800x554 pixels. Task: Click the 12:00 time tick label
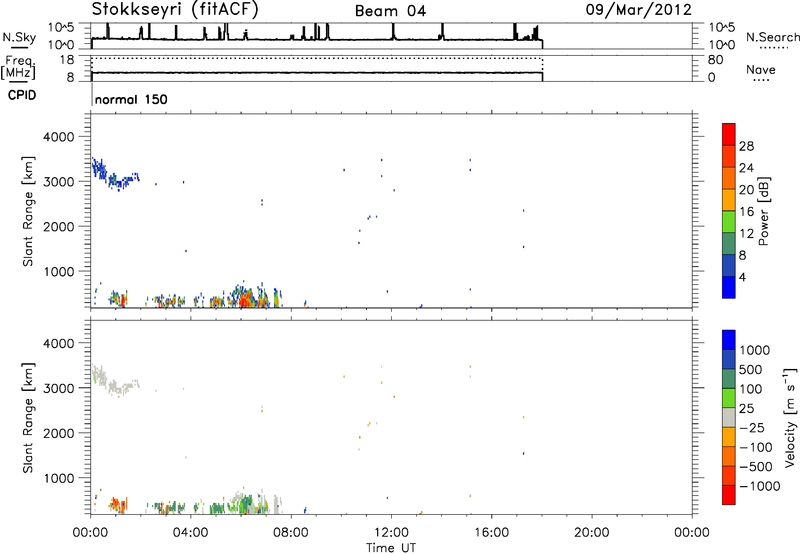tap(391, 533)
